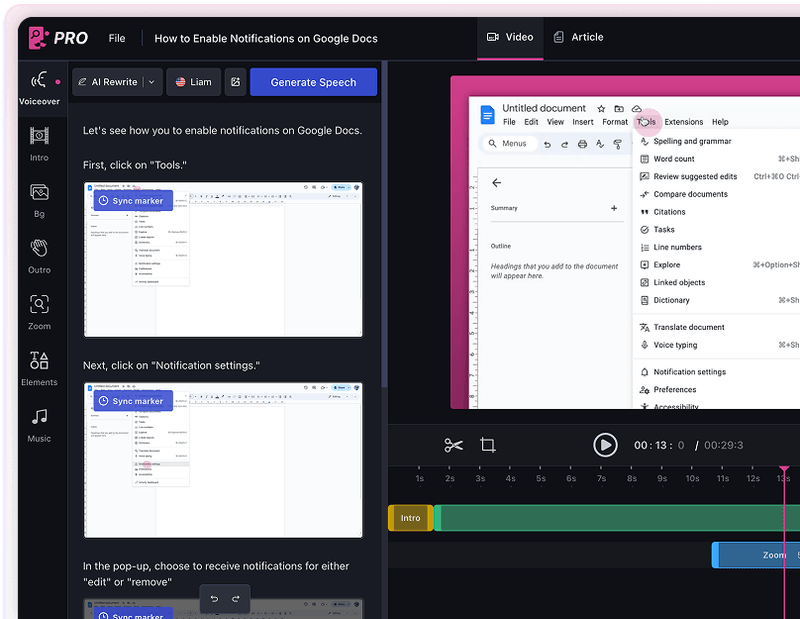Viewport: 800px width, 619px height.
Task: Open the File menu
Action: coord(117,38)
